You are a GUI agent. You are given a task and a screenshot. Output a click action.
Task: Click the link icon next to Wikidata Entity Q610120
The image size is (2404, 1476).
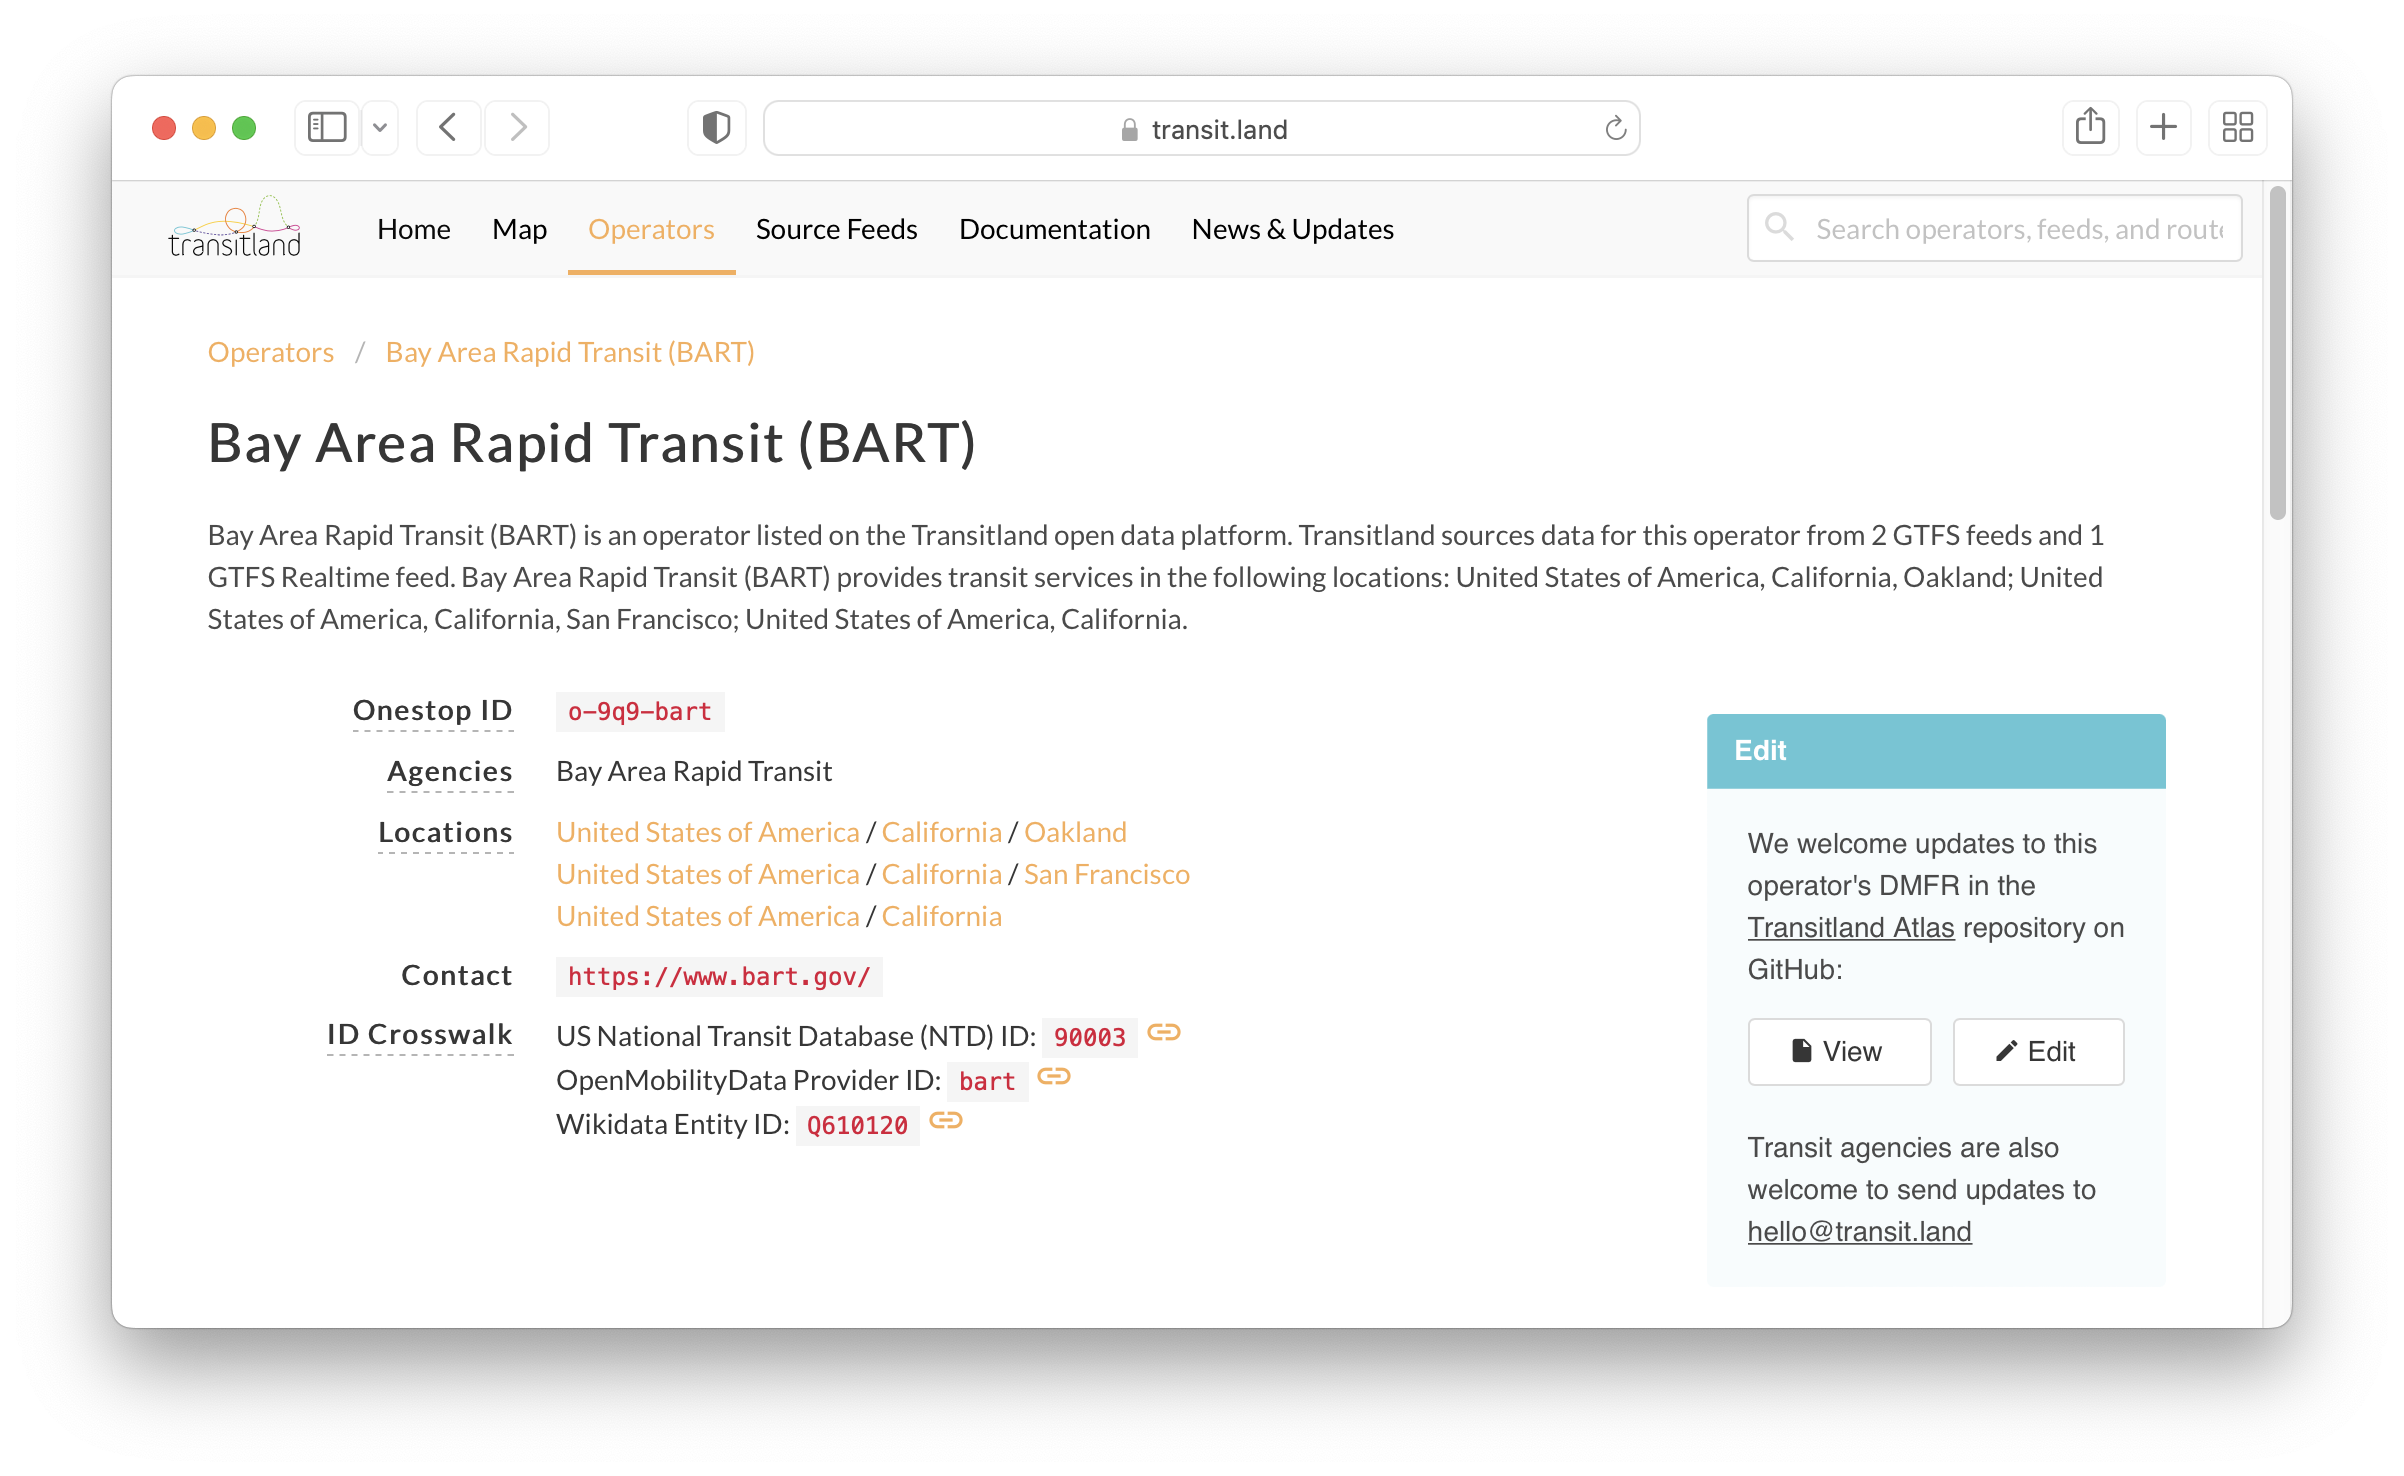click(x=944, y=1122)
